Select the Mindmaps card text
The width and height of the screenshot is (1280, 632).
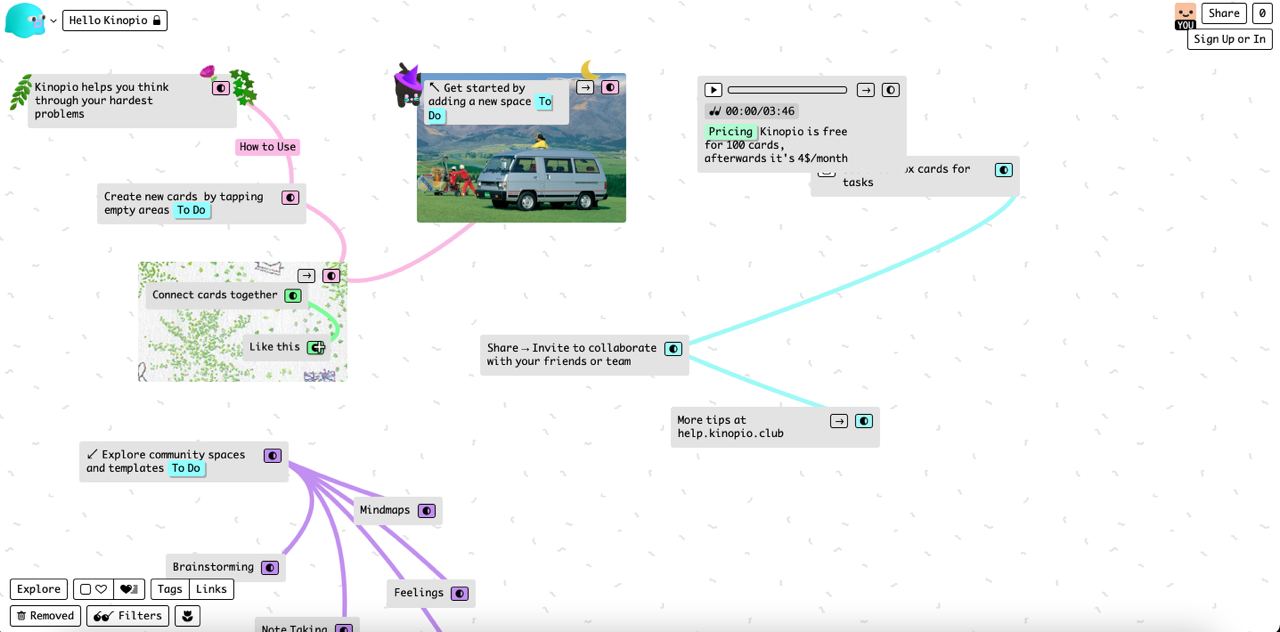pyautogui.click(x=385, y=510)
